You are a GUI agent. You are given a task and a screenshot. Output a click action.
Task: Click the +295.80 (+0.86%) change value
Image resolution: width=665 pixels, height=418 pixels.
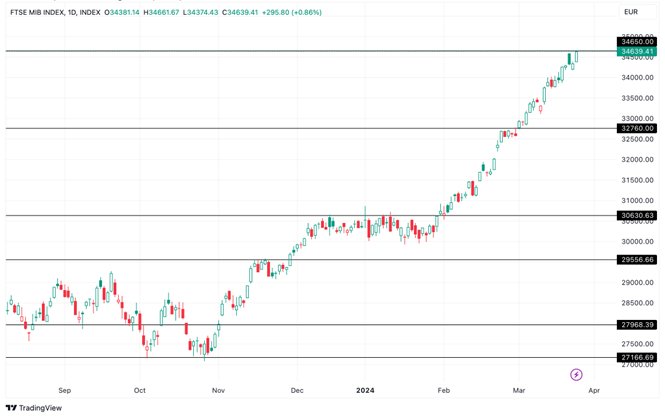tap(292, 12)
